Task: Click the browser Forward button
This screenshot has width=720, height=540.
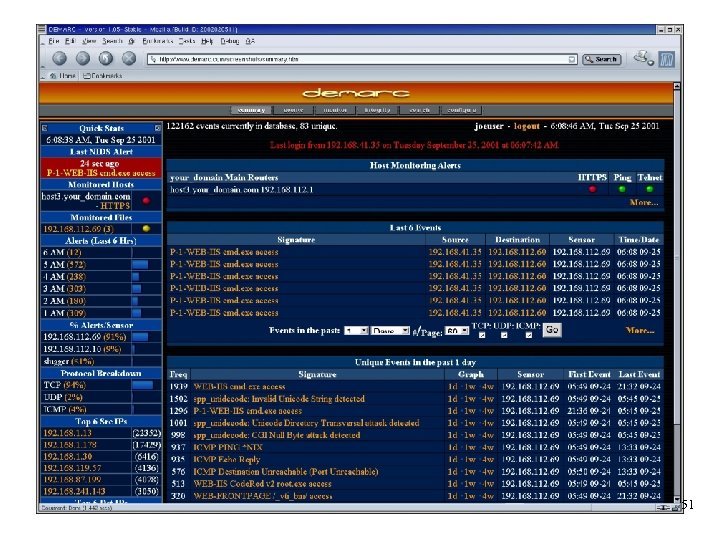Action: coord(83,58)
